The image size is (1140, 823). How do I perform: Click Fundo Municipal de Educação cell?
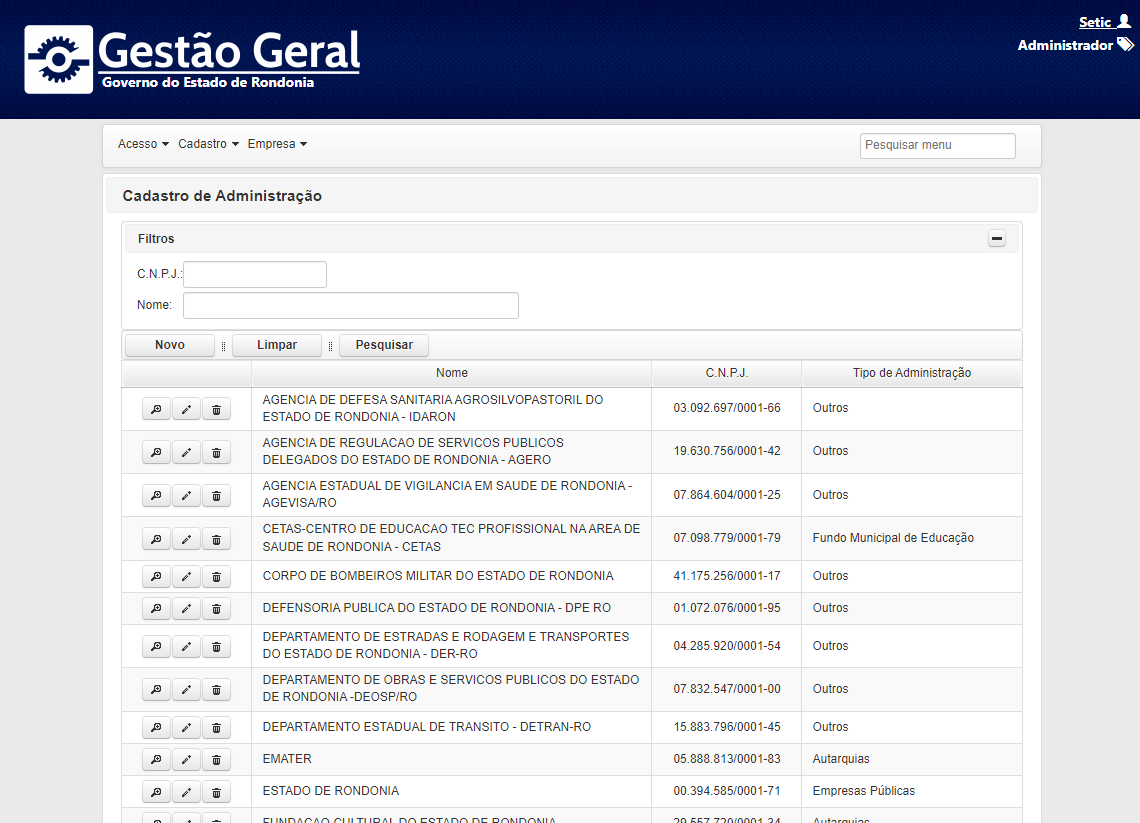[x=912, y=538]
